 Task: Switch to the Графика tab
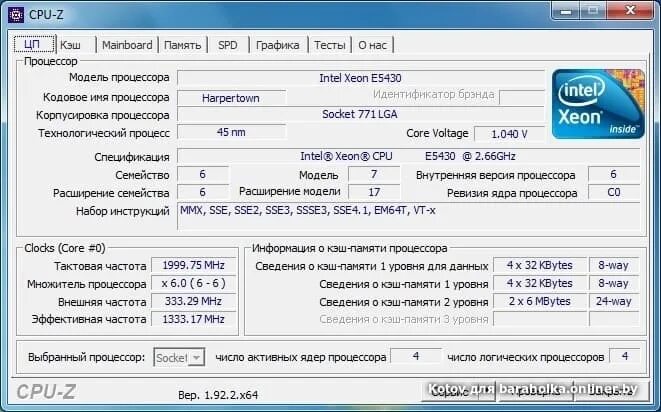pos(278,45)
